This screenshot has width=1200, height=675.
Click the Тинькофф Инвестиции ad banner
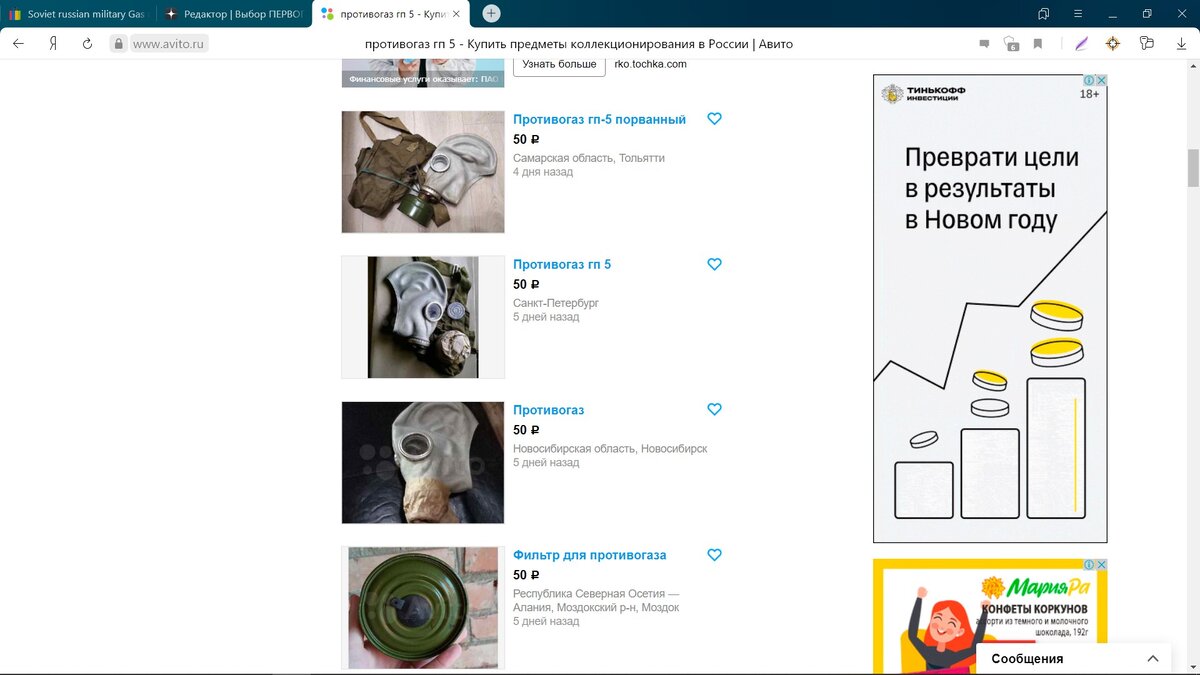click(990, 308)
